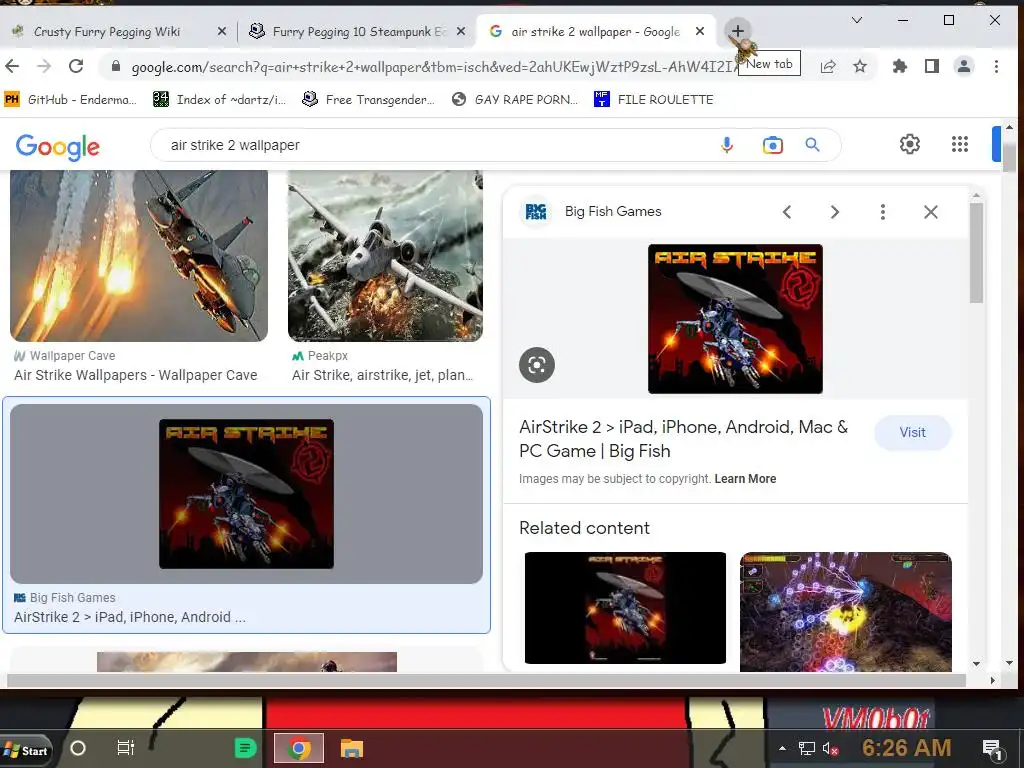Click the taskbar clock showing 6:26 AM
The image size is (1024, 768).
click(906, 748)
